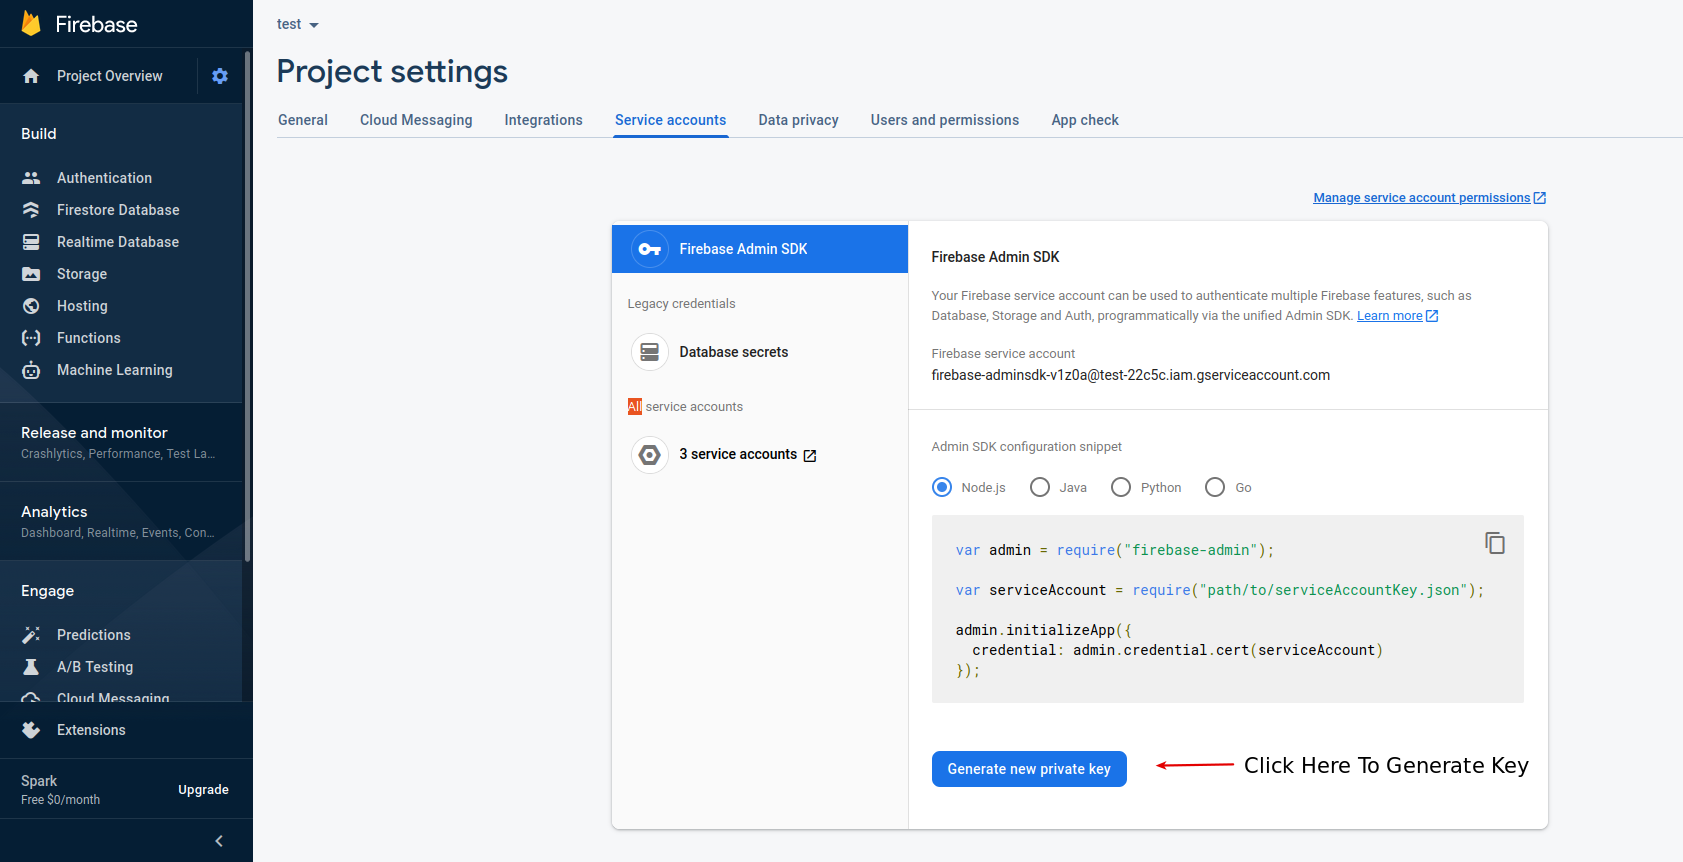Click the Extensions icon in sidebar
Image resolution: width=1683 pixels, height=862 pixels.
coord(31,730)
